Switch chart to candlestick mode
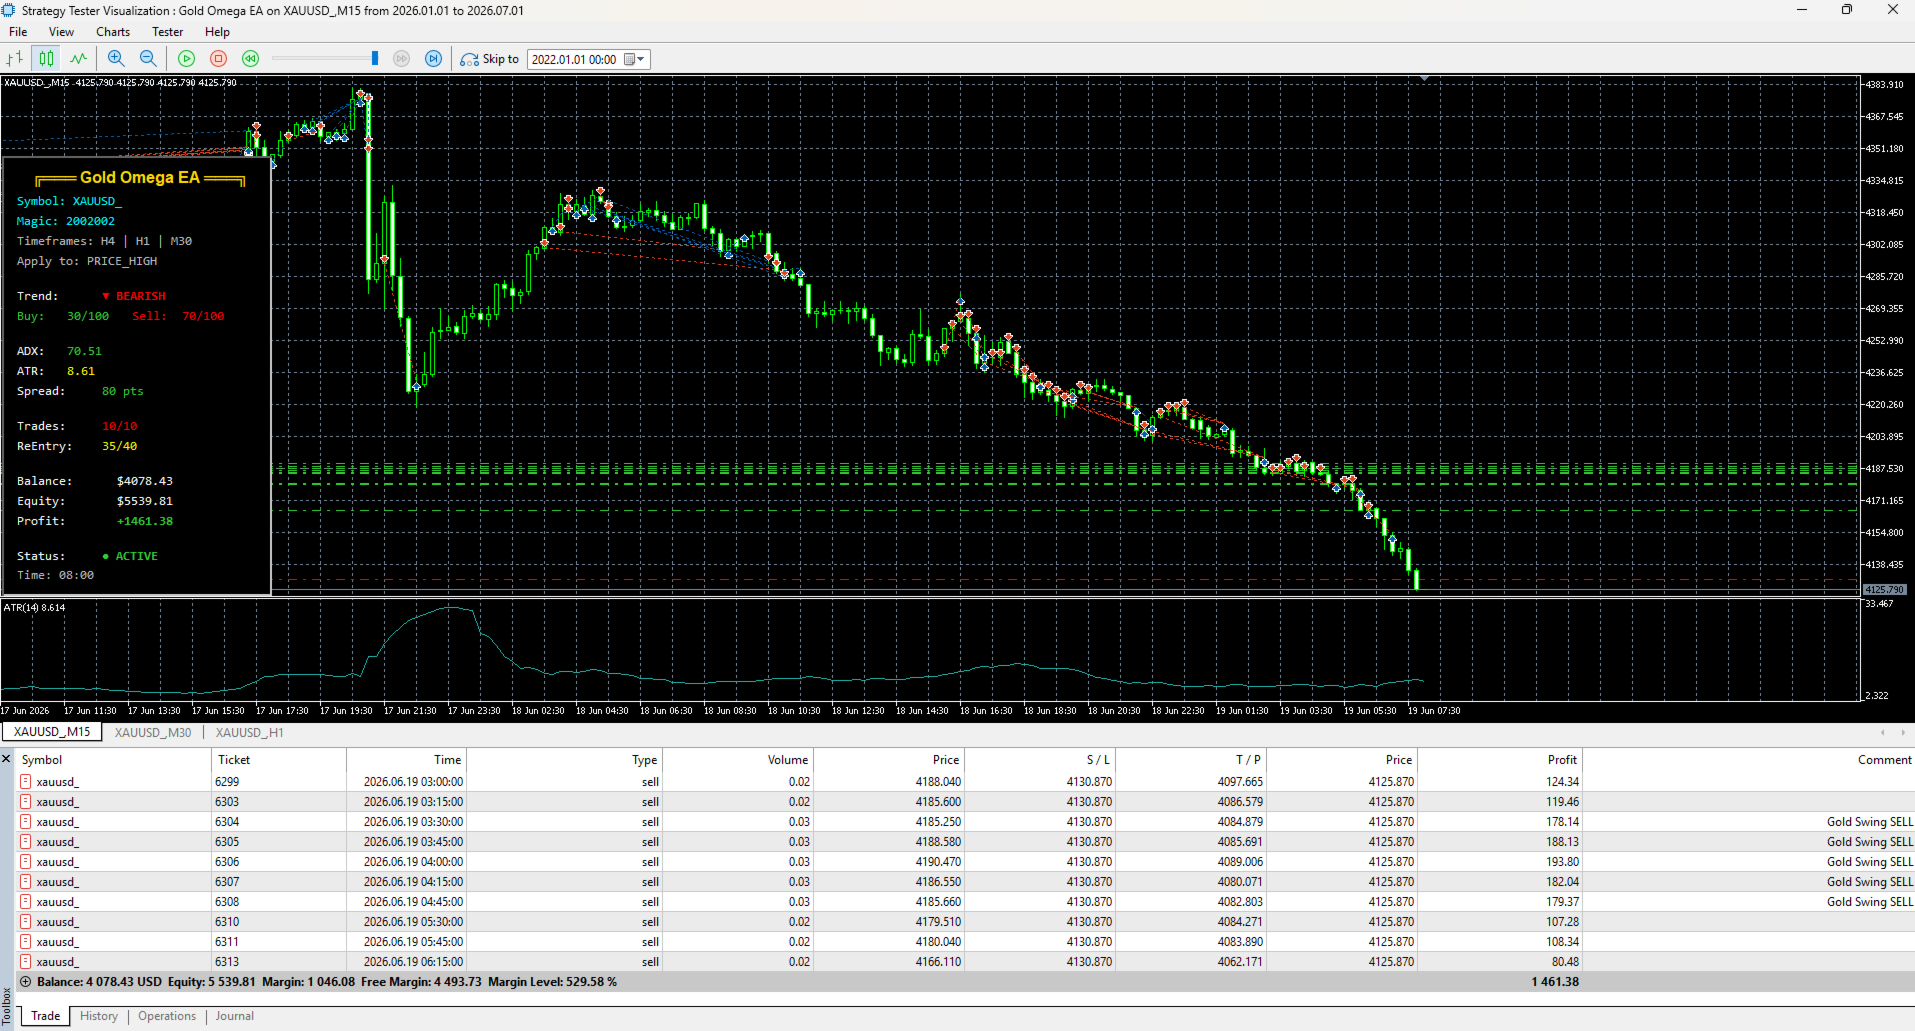Screen dimensions: 1915x1031 [x=46, y=59]
